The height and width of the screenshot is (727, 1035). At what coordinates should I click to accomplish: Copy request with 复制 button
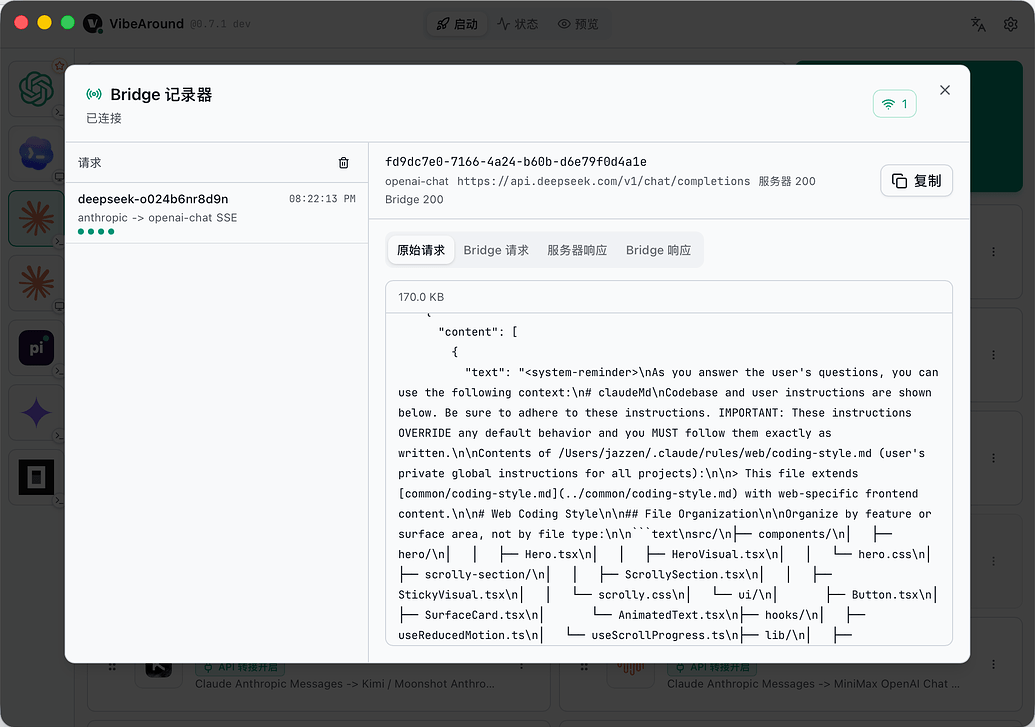[x=916, y=181]
